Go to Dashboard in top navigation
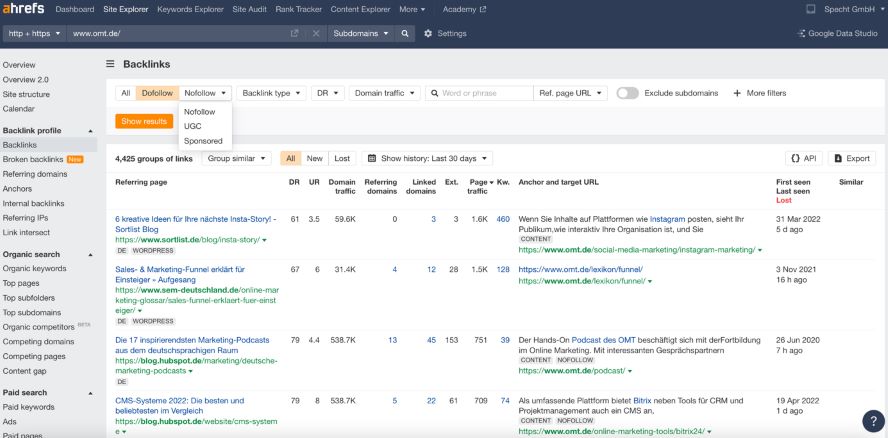This screenshot has height=438, width=888. pyautogui.click(x=75, y=9)
